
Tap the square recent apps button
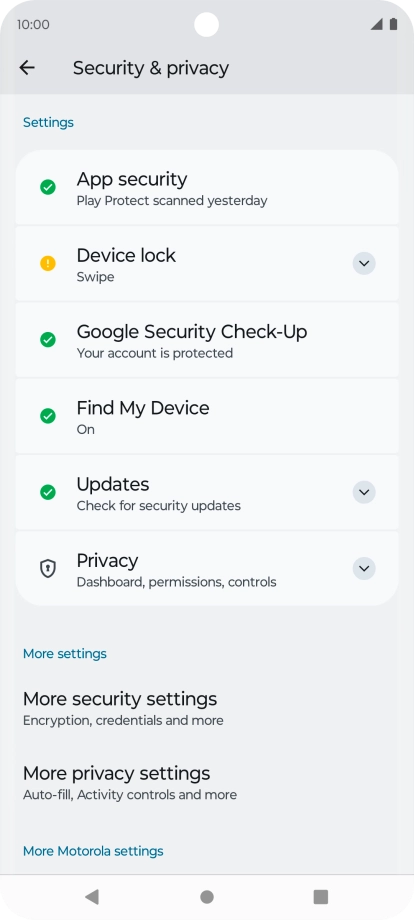pyautogui.click(x=321, y=897)
